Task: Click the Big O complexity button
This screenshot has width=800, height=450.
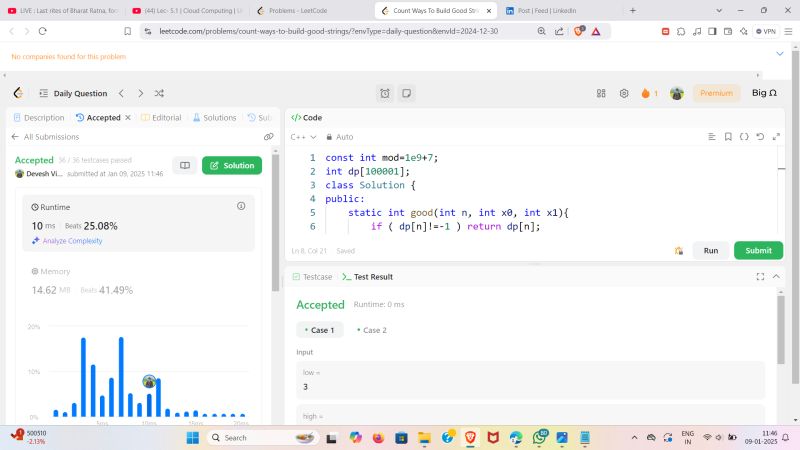Action: 764,93
